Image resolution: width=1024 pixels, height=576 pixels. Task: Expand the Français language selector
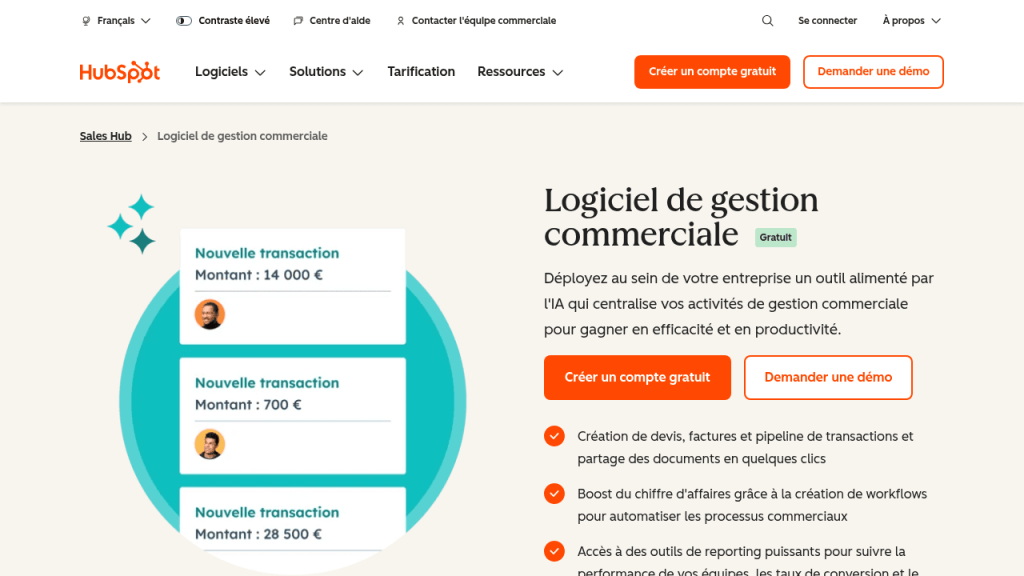[116, 20]
